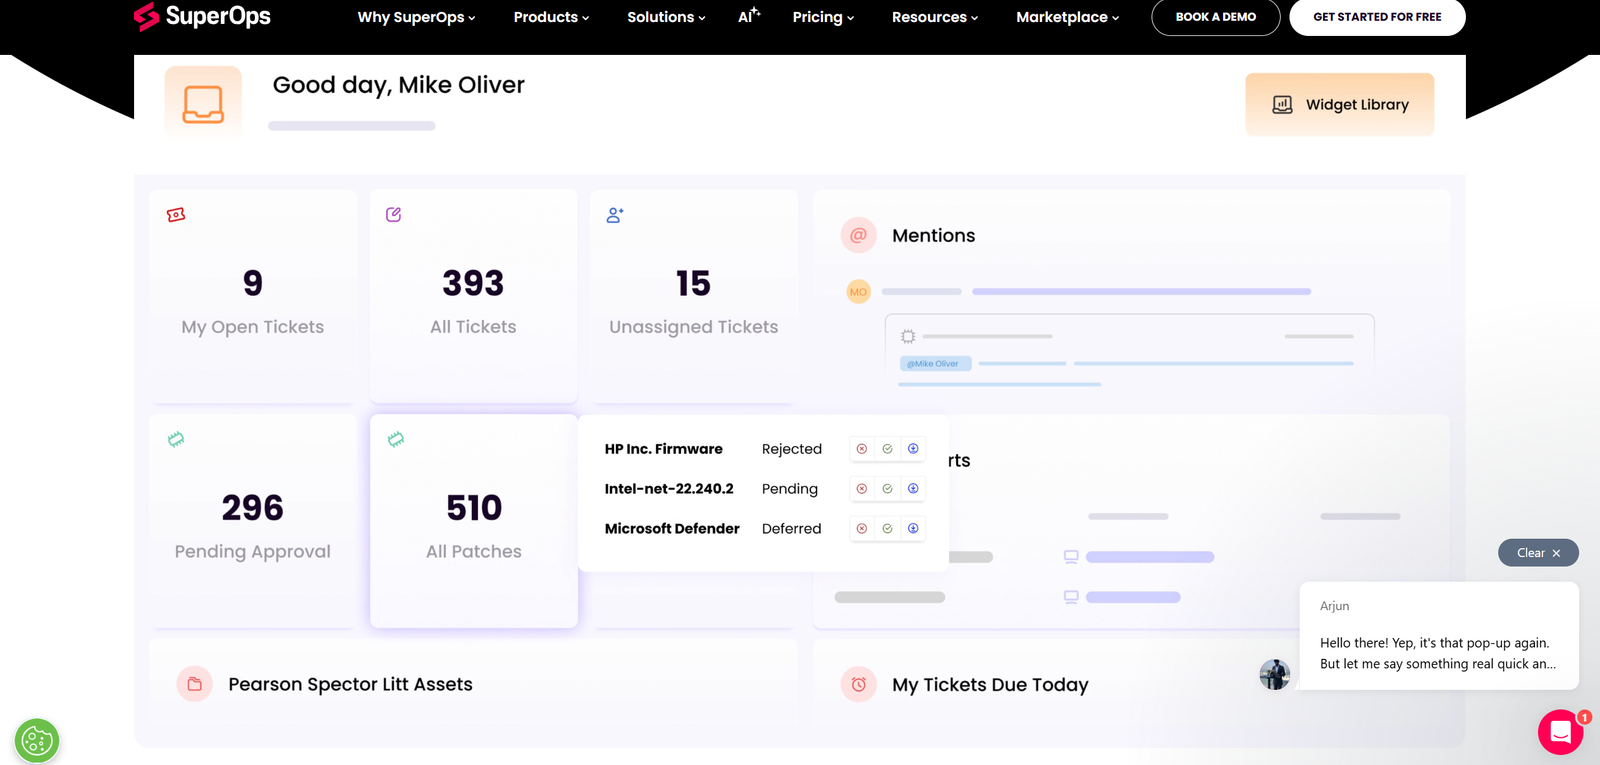The width and height of the screenshot is (1600, 765).
Task: Click the Deferred status text
Action: click(x=791, y=528)
